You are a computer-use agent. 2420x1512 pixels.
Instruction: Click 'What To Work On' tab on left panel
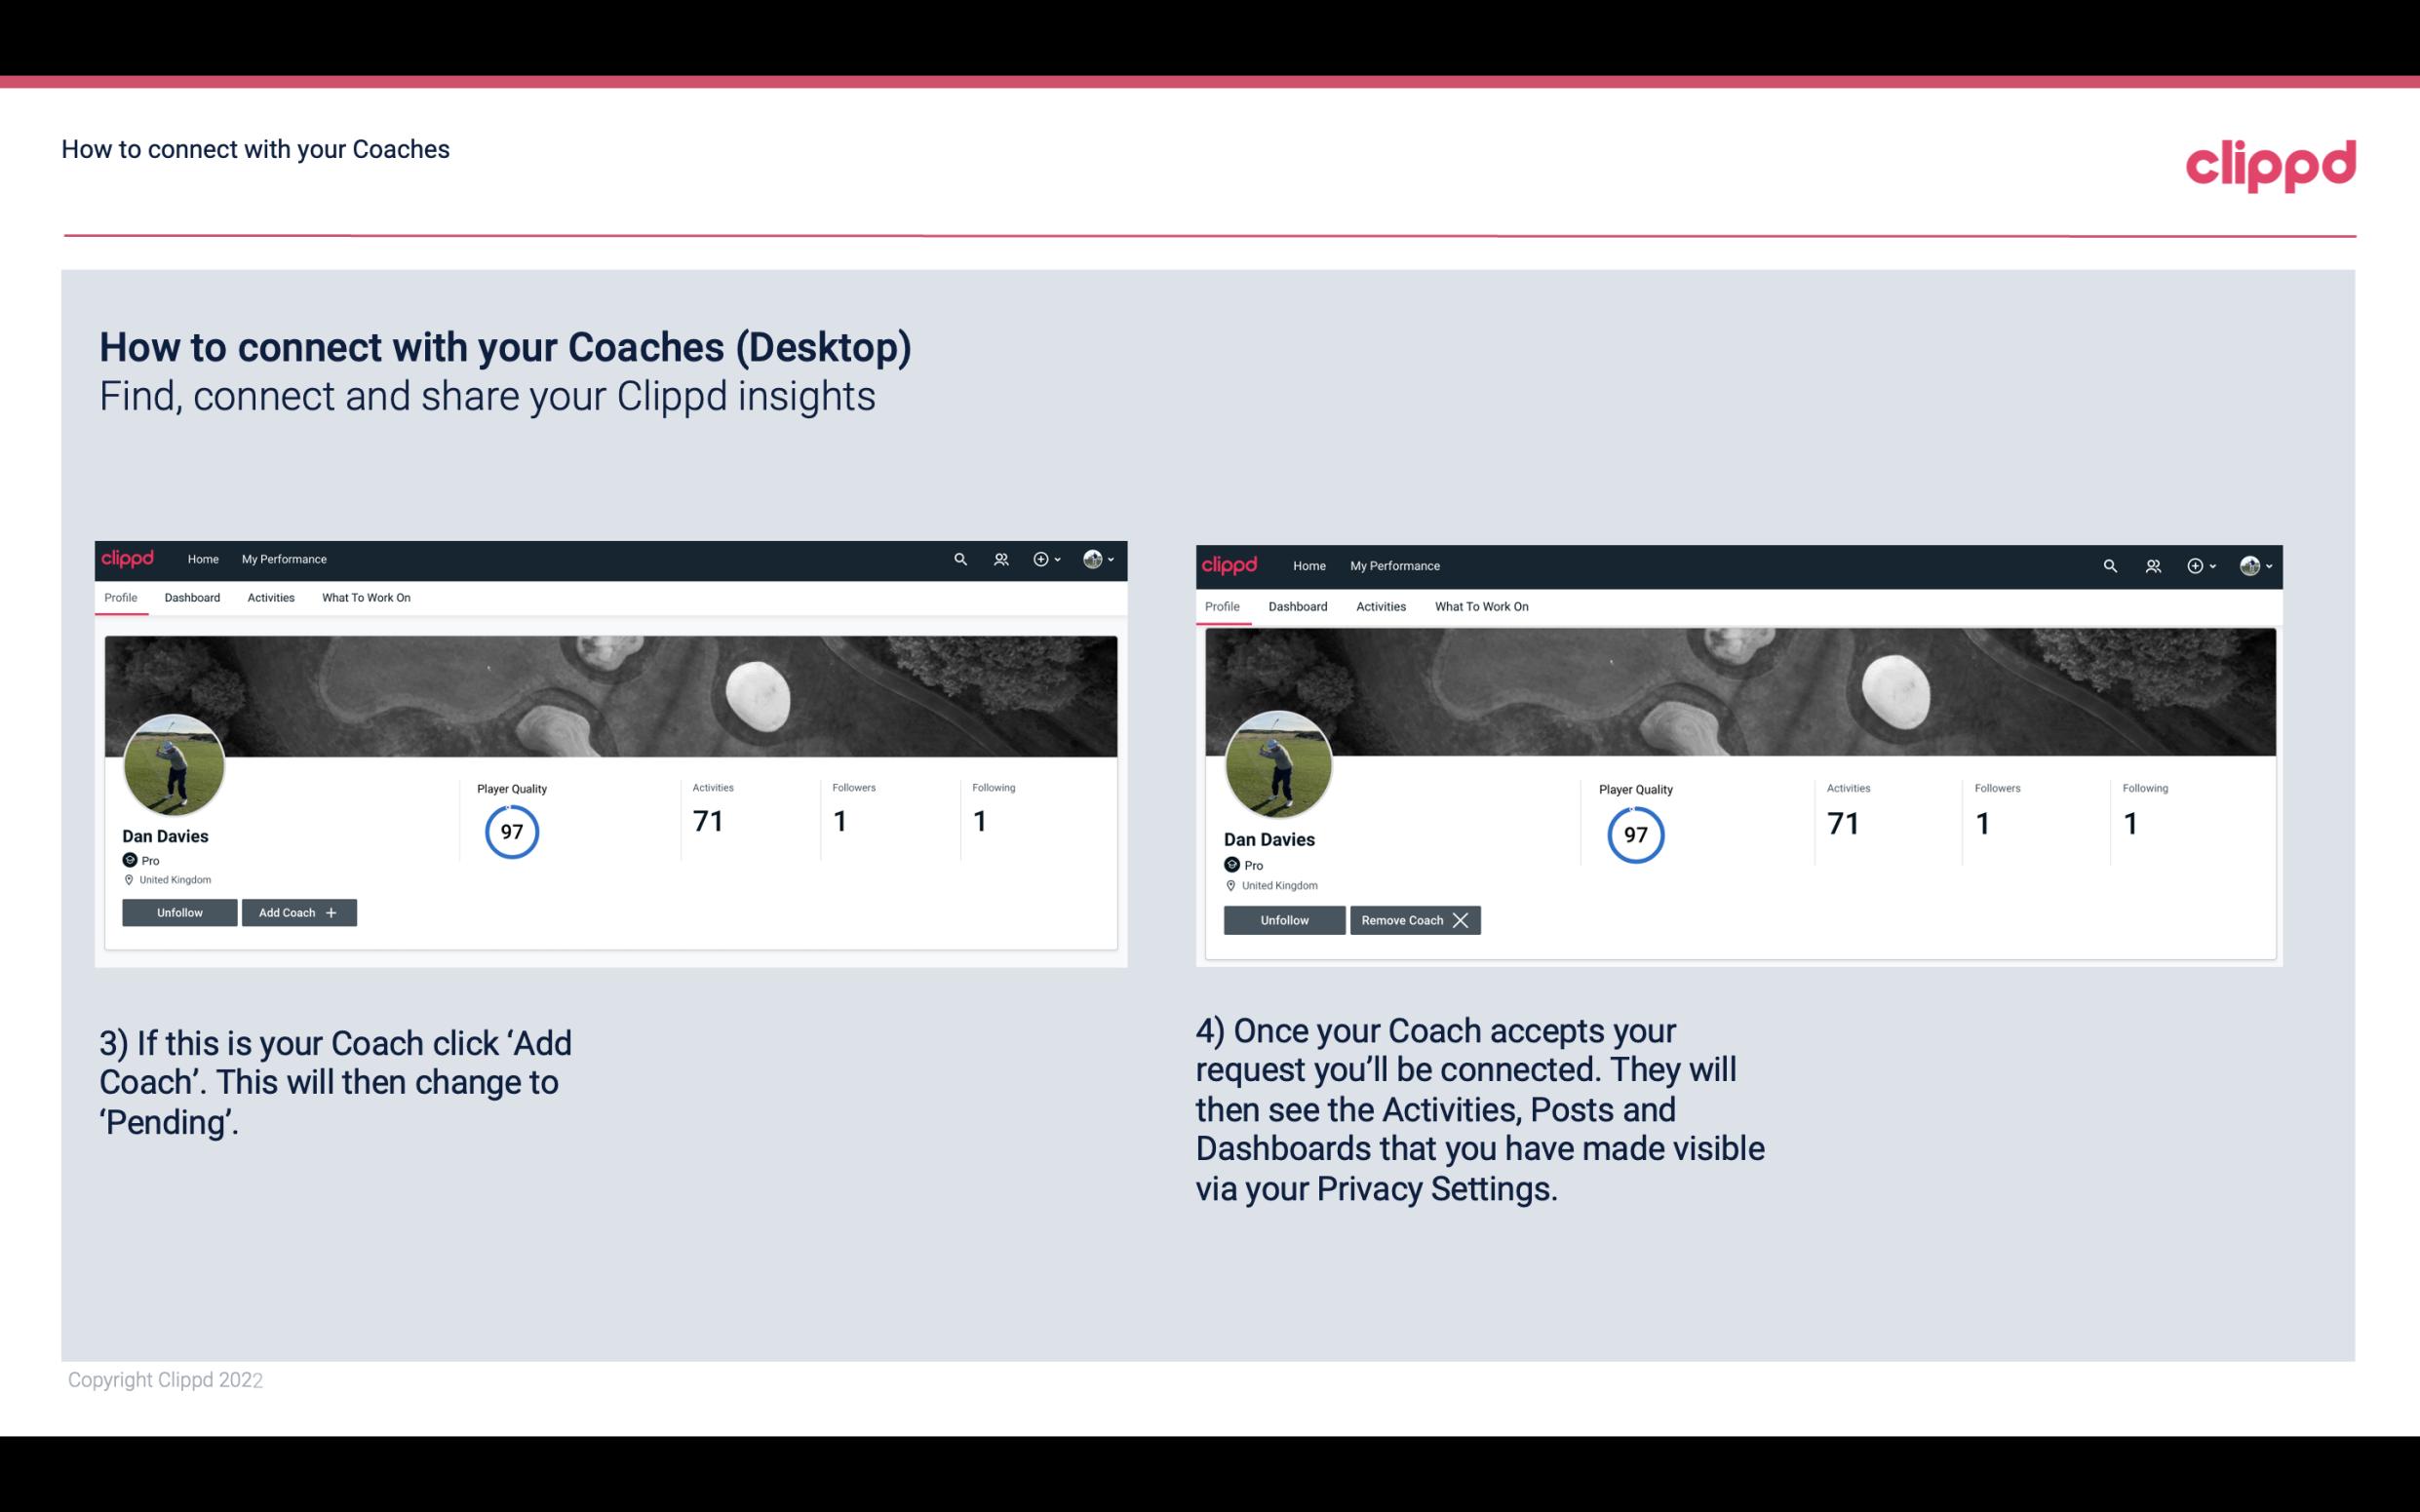pos(364,598)
